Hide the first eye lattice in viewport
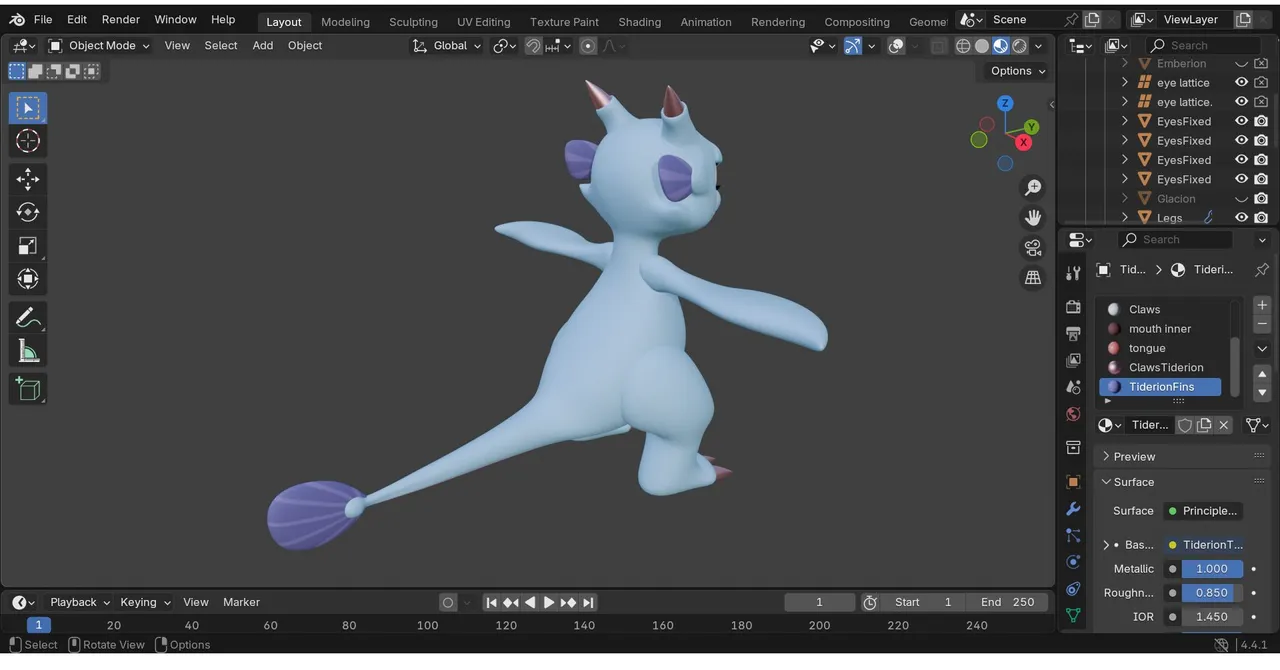 tap(1241, 82)
